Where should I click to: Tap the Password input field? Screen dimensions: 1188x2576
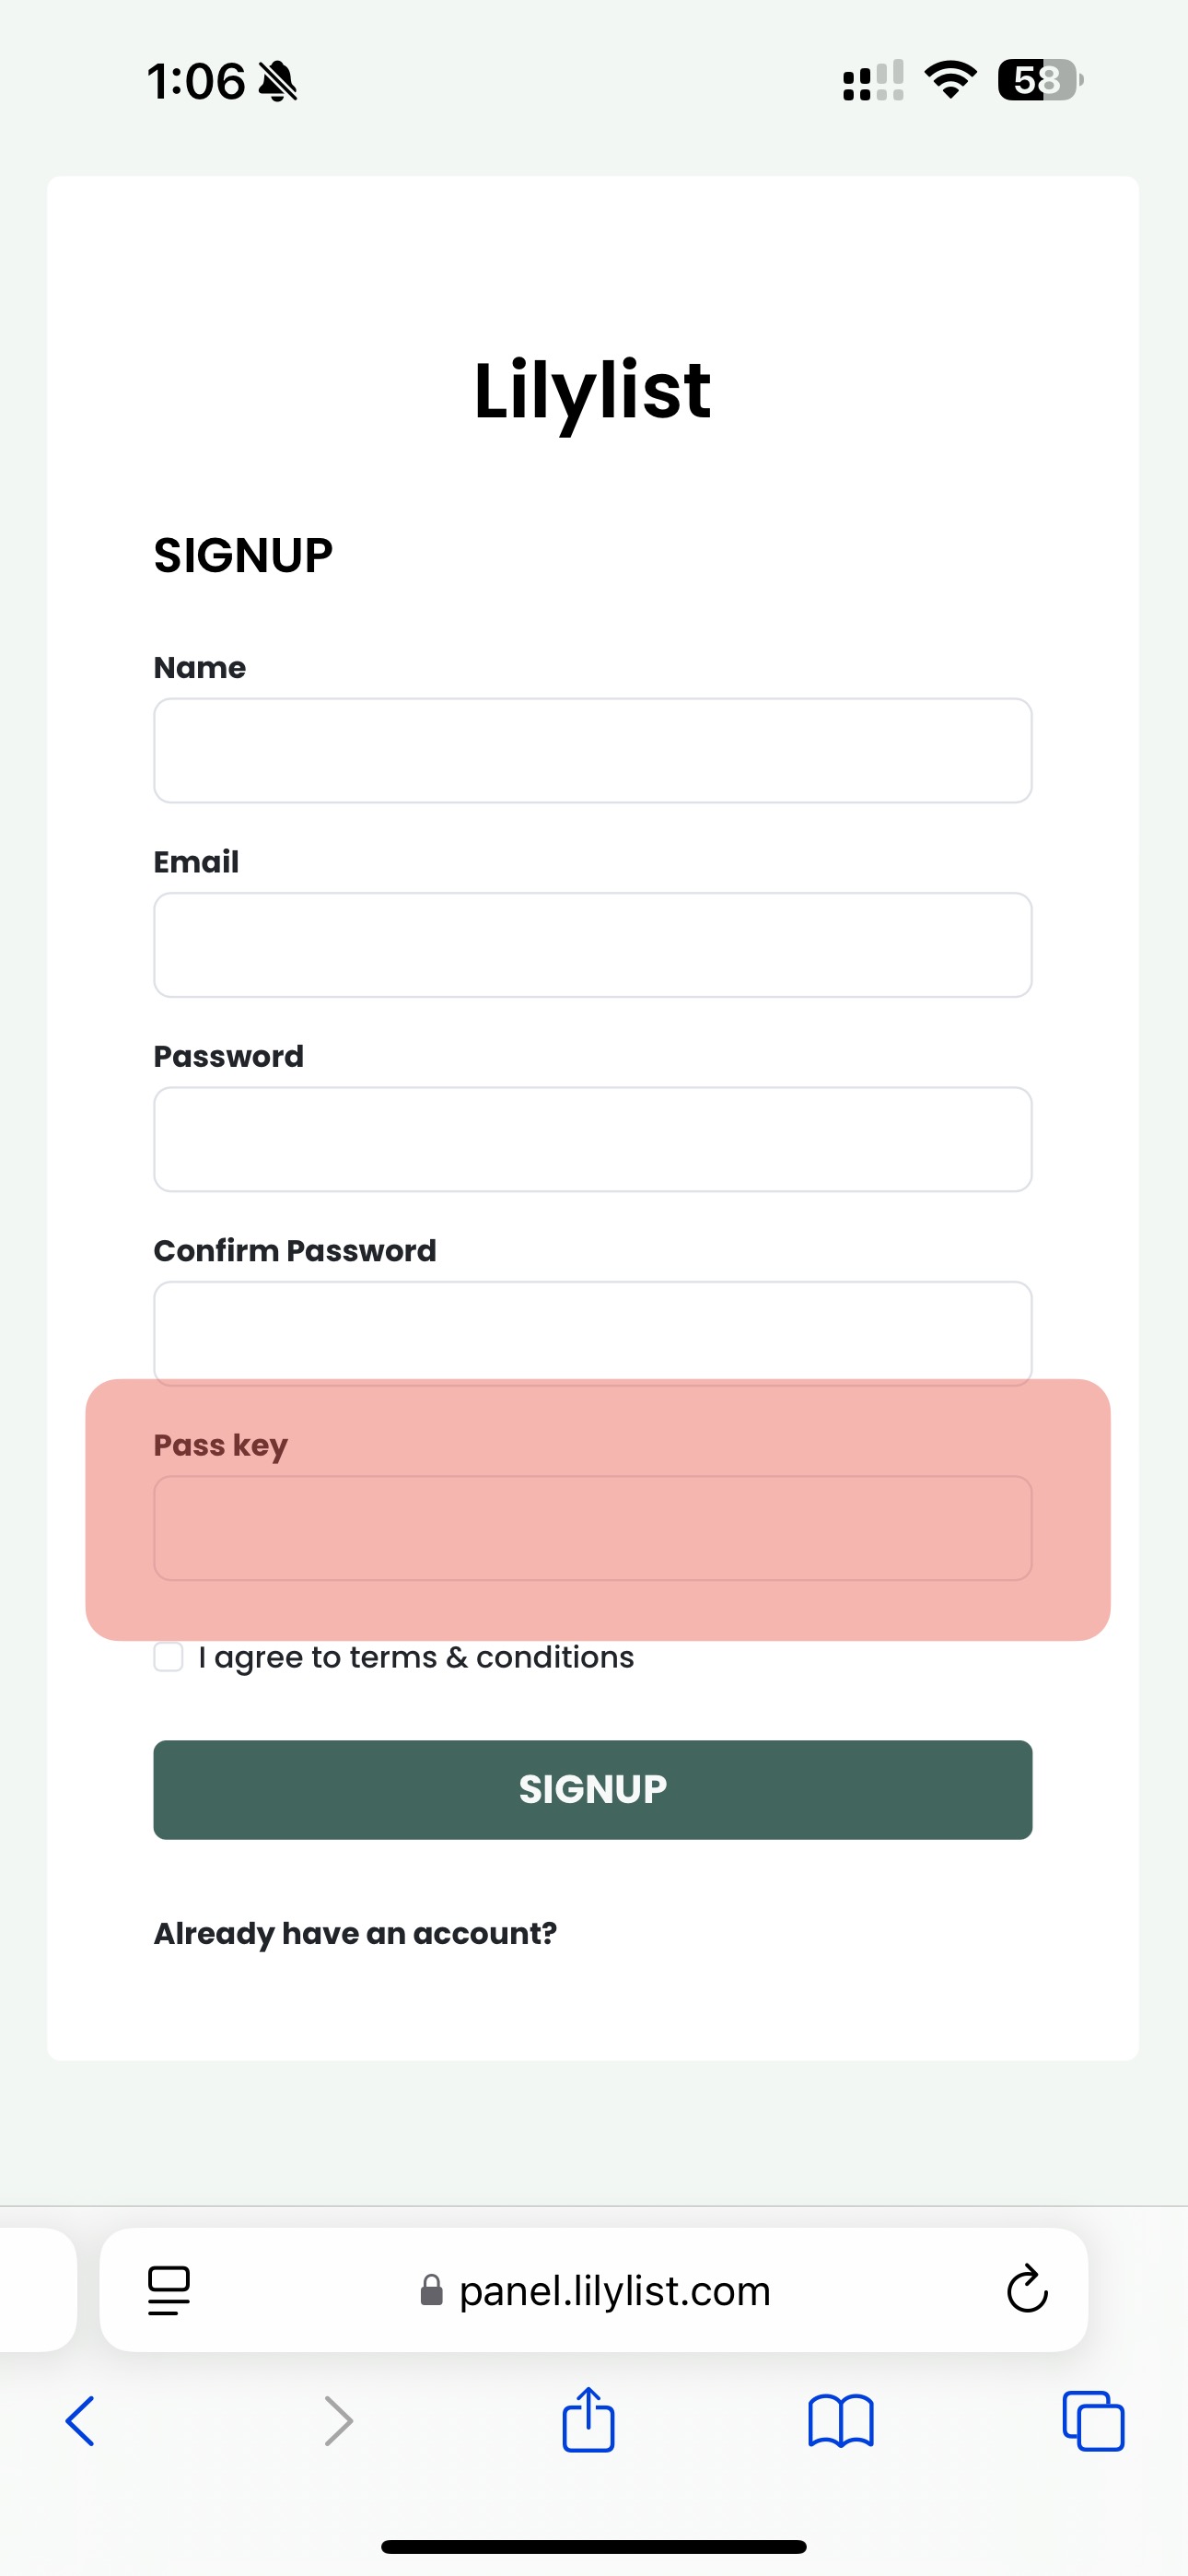pyautogui.click(x=593, y=1139)
